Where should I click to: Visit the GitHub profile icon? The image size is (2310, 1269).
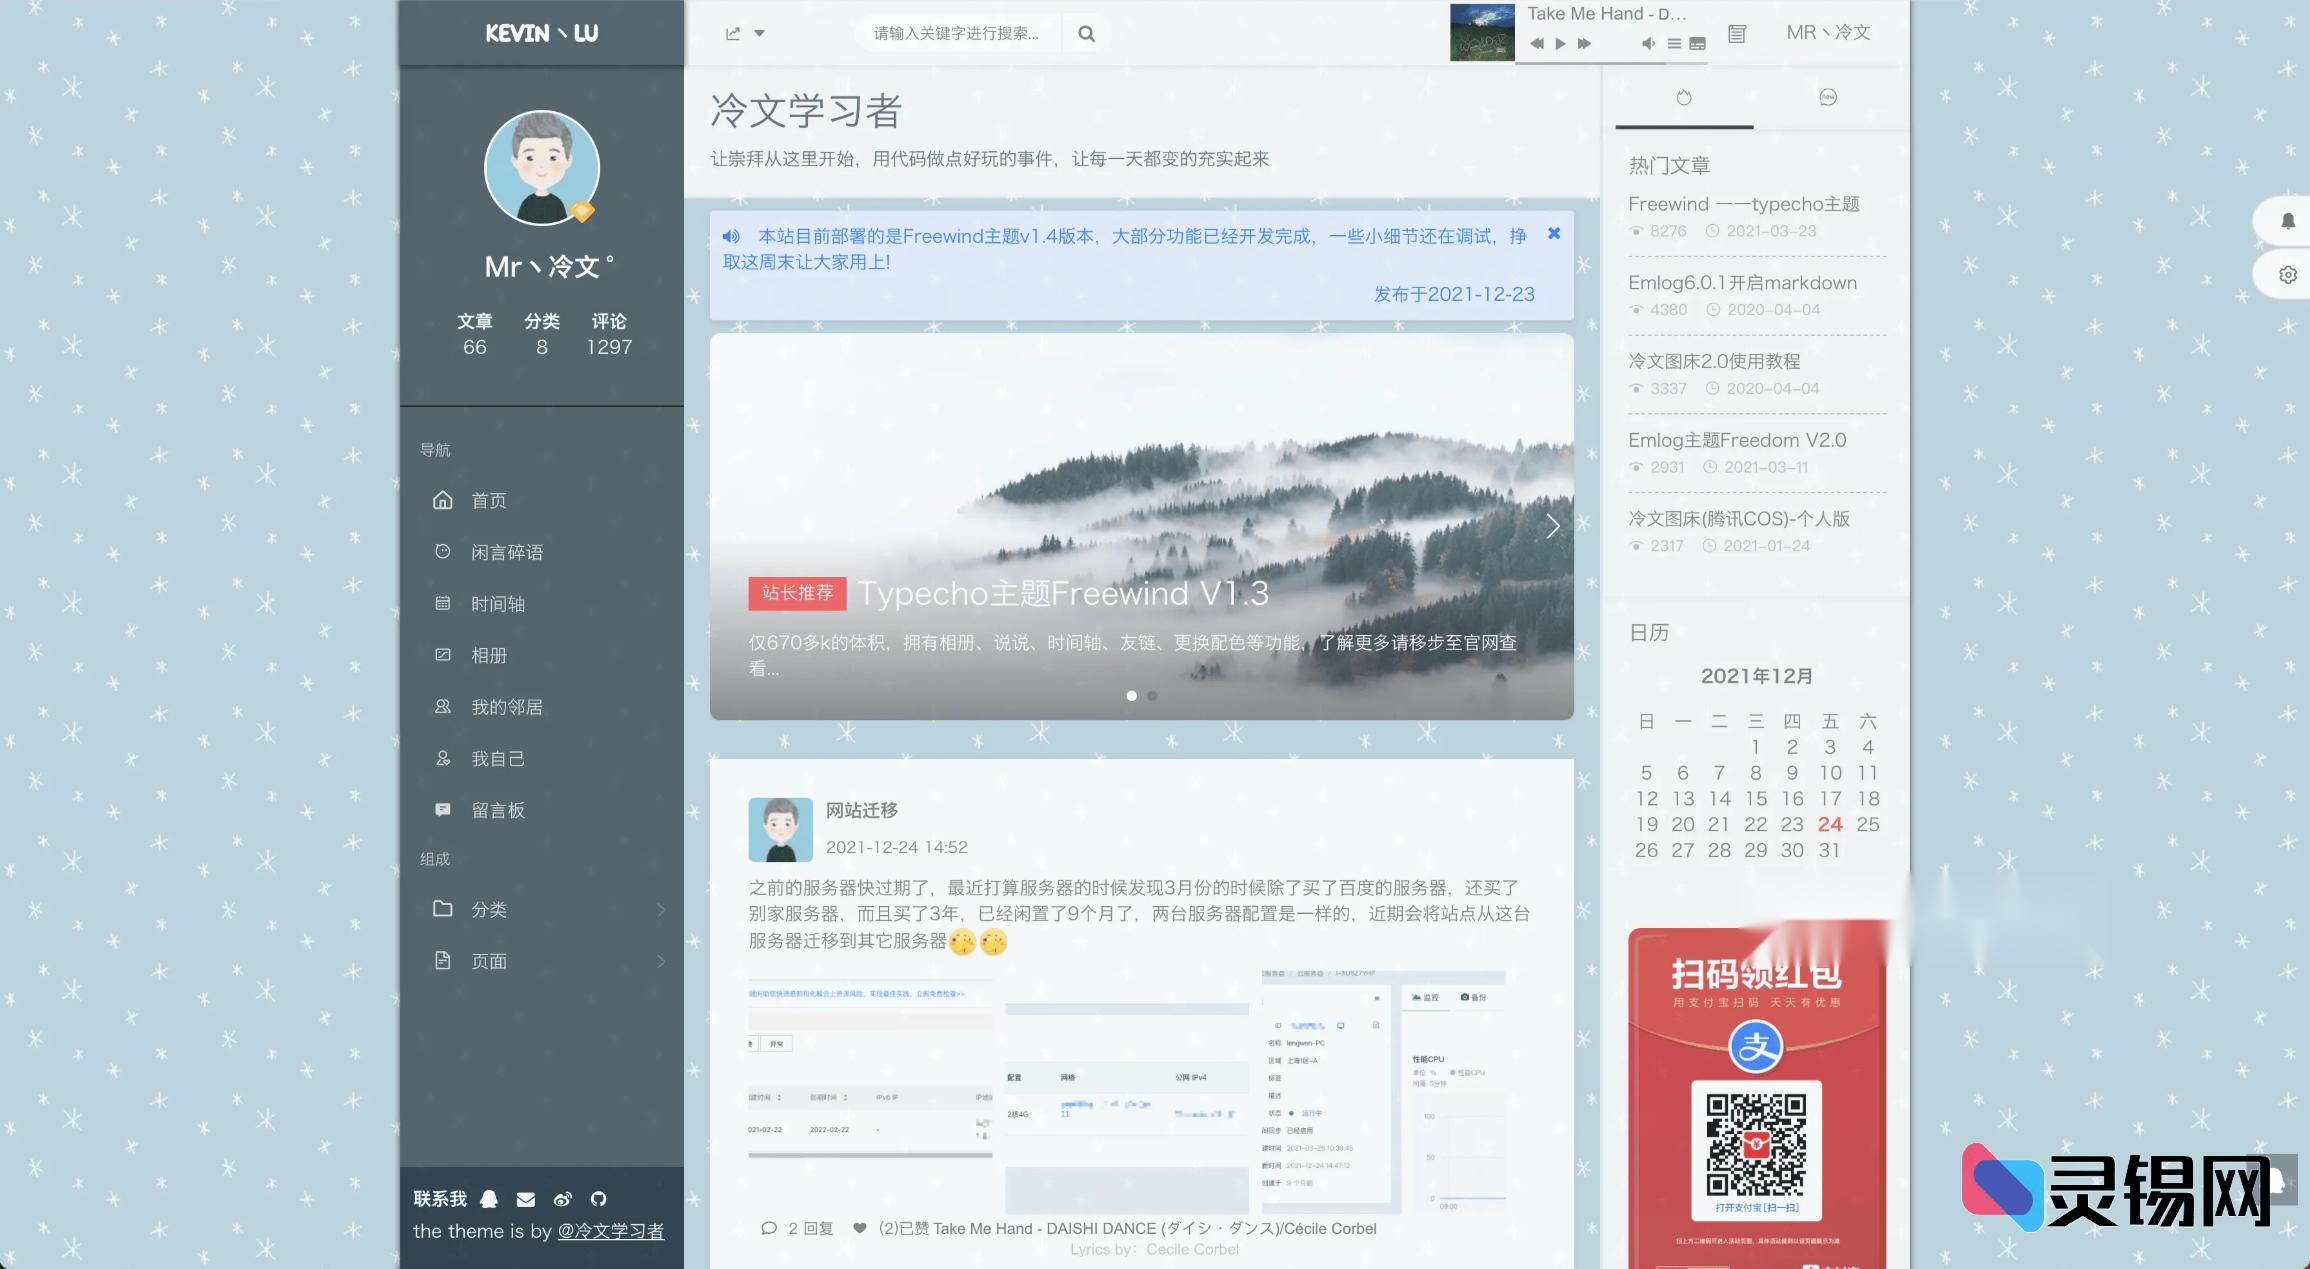(x=599, y=1199)
